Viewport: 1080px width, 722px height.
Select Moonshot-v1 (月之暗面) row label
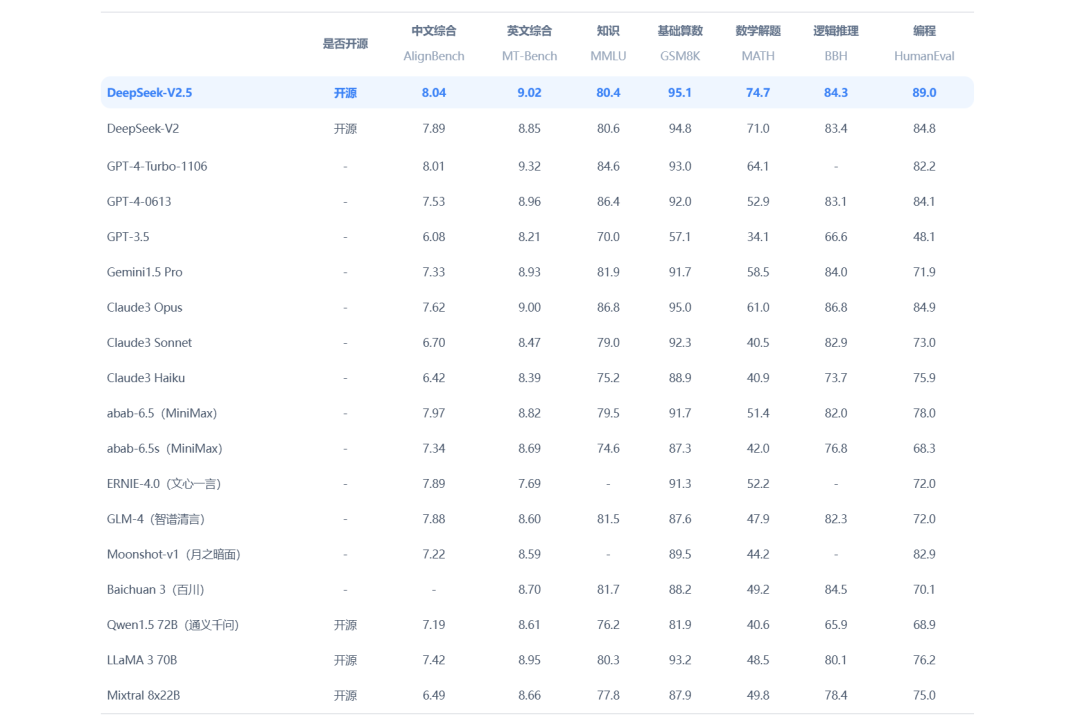point(174,554)
